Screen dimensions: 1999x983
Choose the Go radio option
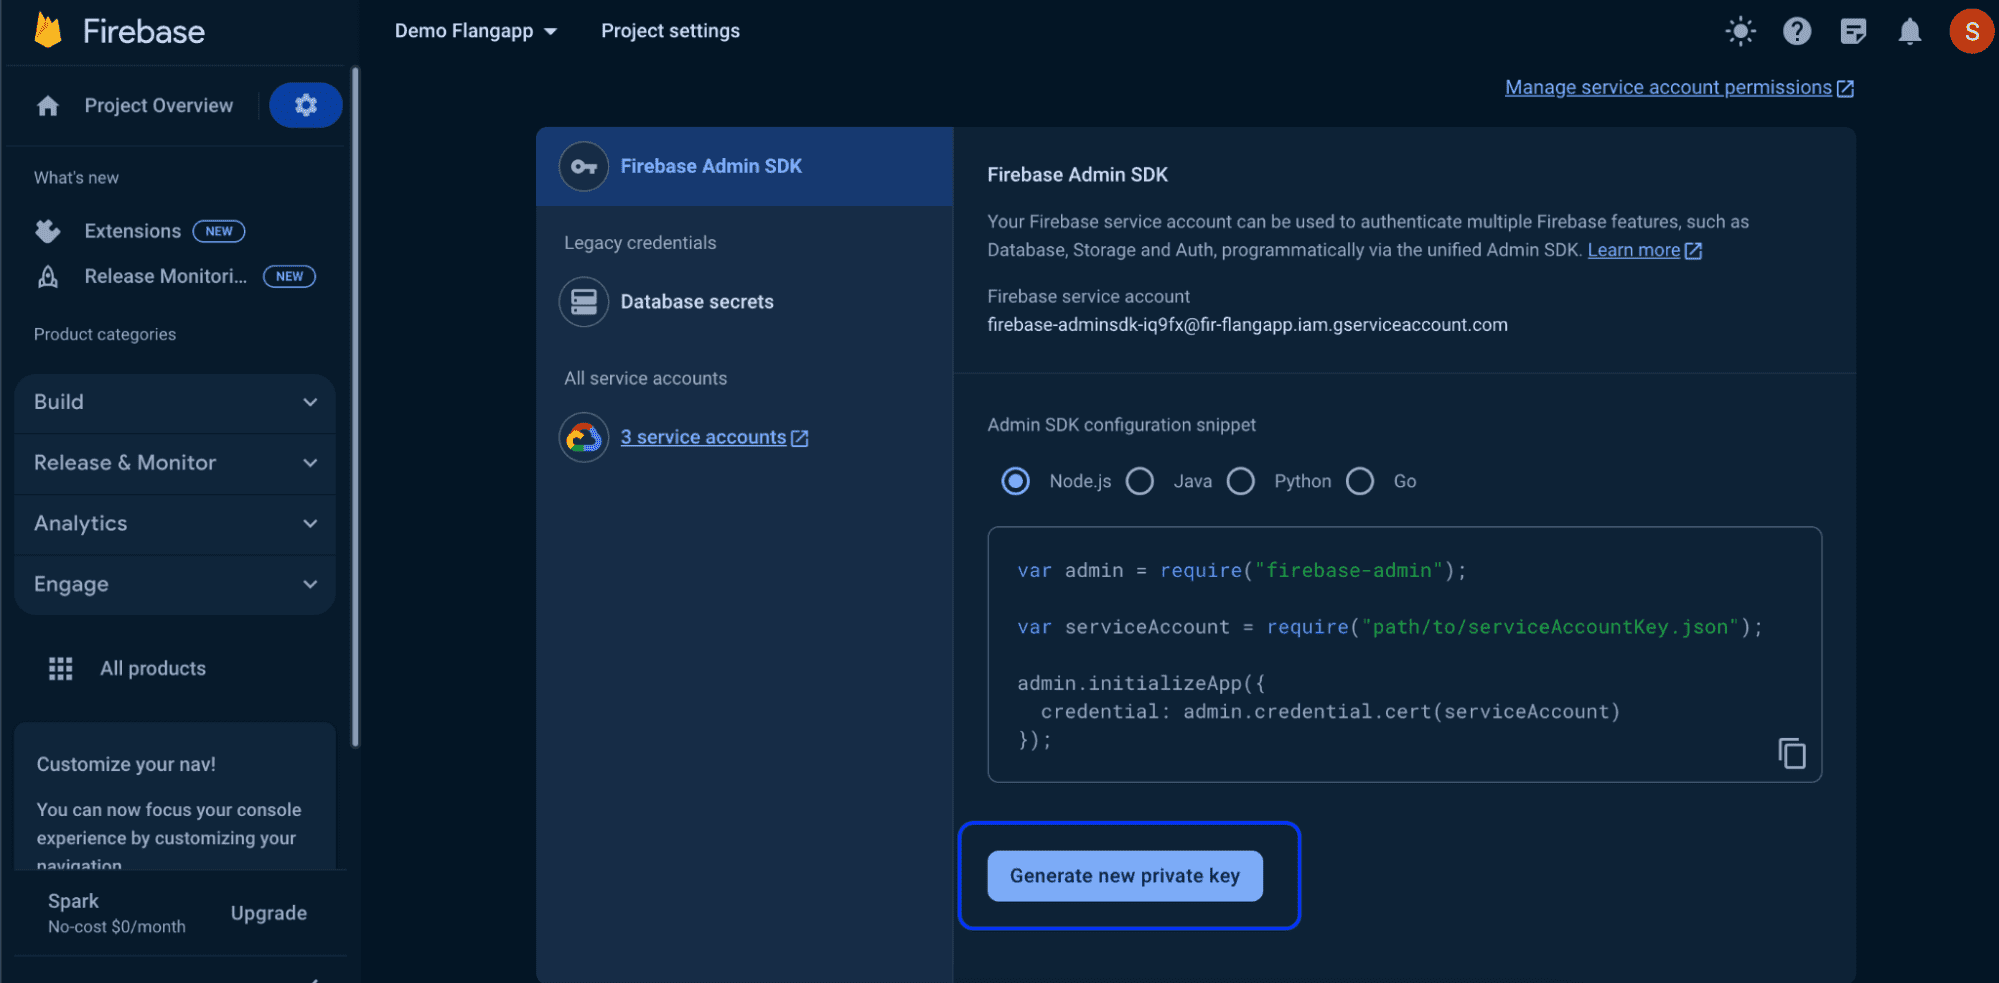[1360, 481]
